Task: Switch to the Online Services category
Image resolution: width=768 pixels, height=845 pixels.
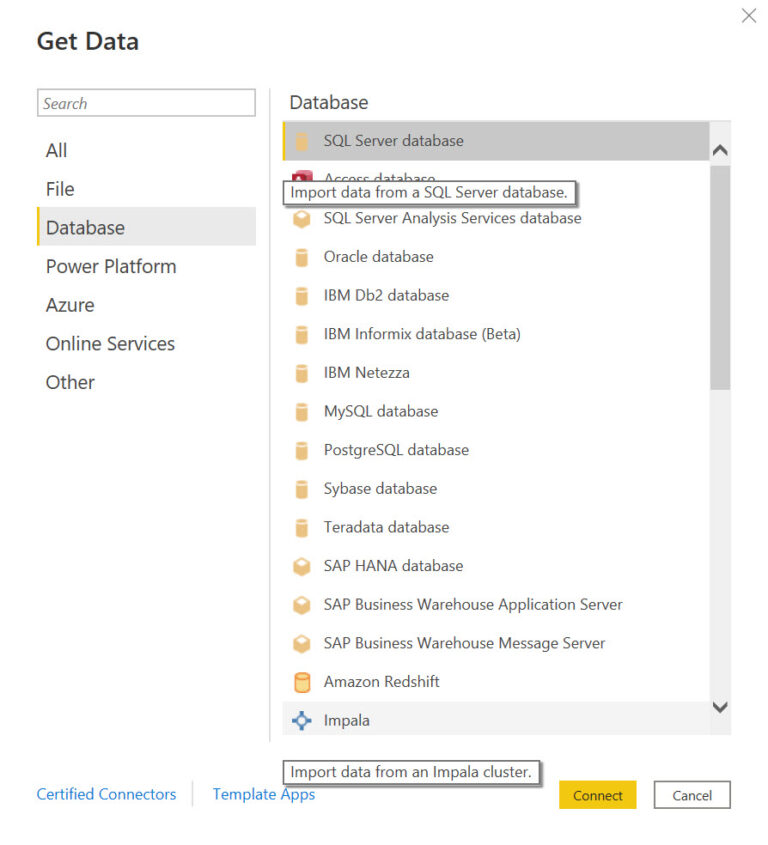Action: pyautogui.click(x=110, y=343)
